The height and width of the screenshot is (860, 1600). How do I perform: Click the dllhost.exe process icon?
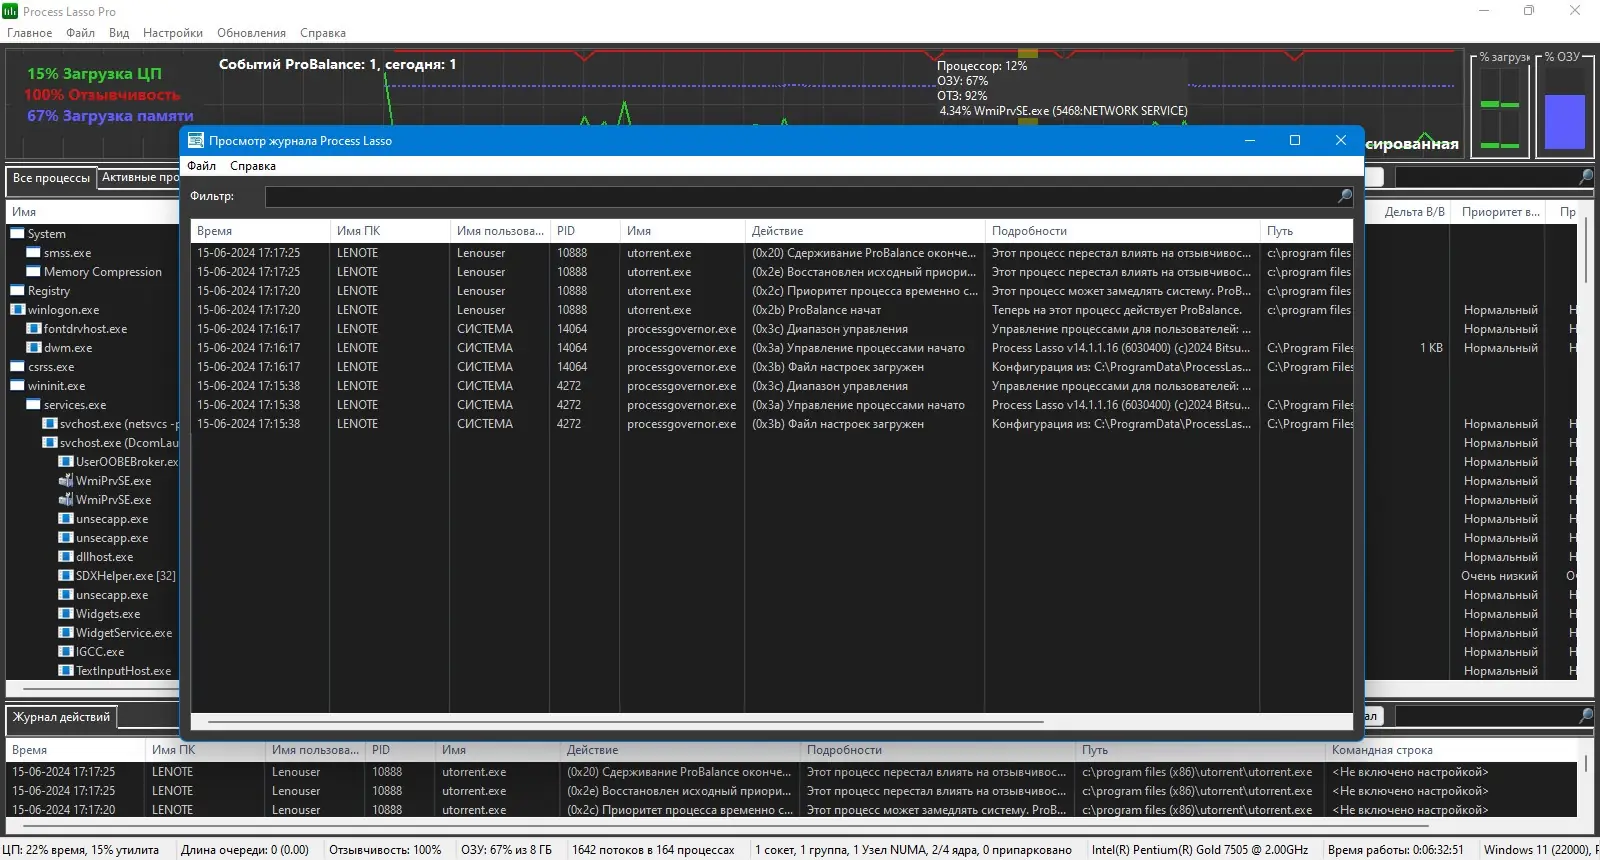(66, 557)
